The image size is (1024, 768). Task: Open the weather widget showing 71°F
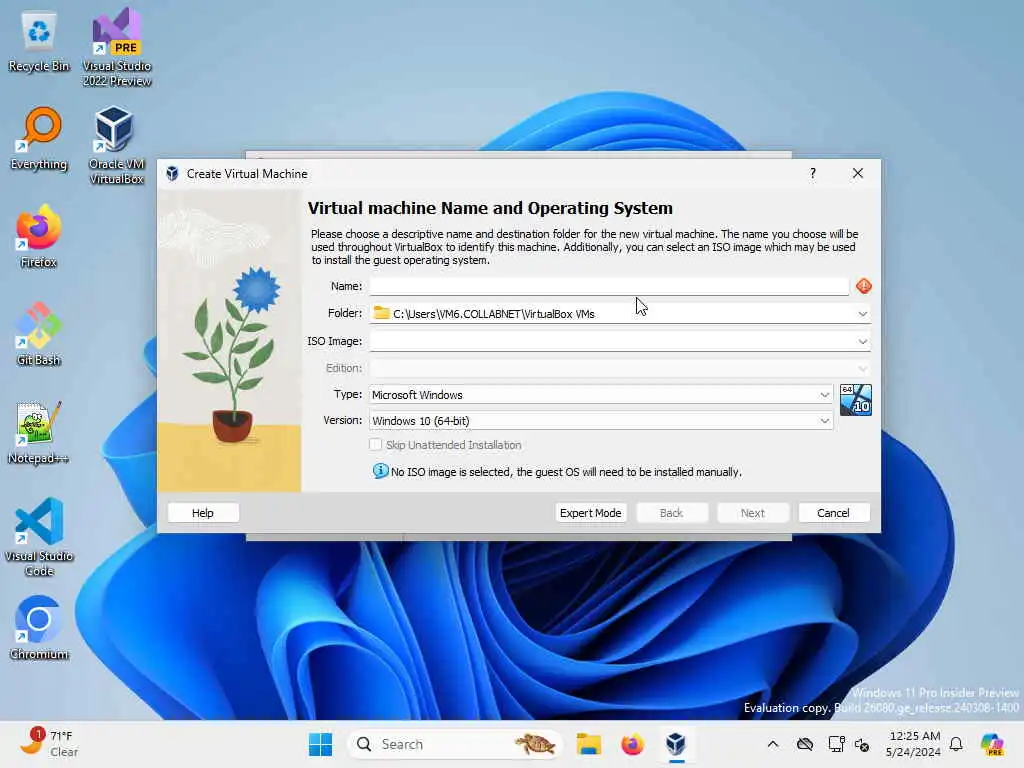click(x=48, y=744)
